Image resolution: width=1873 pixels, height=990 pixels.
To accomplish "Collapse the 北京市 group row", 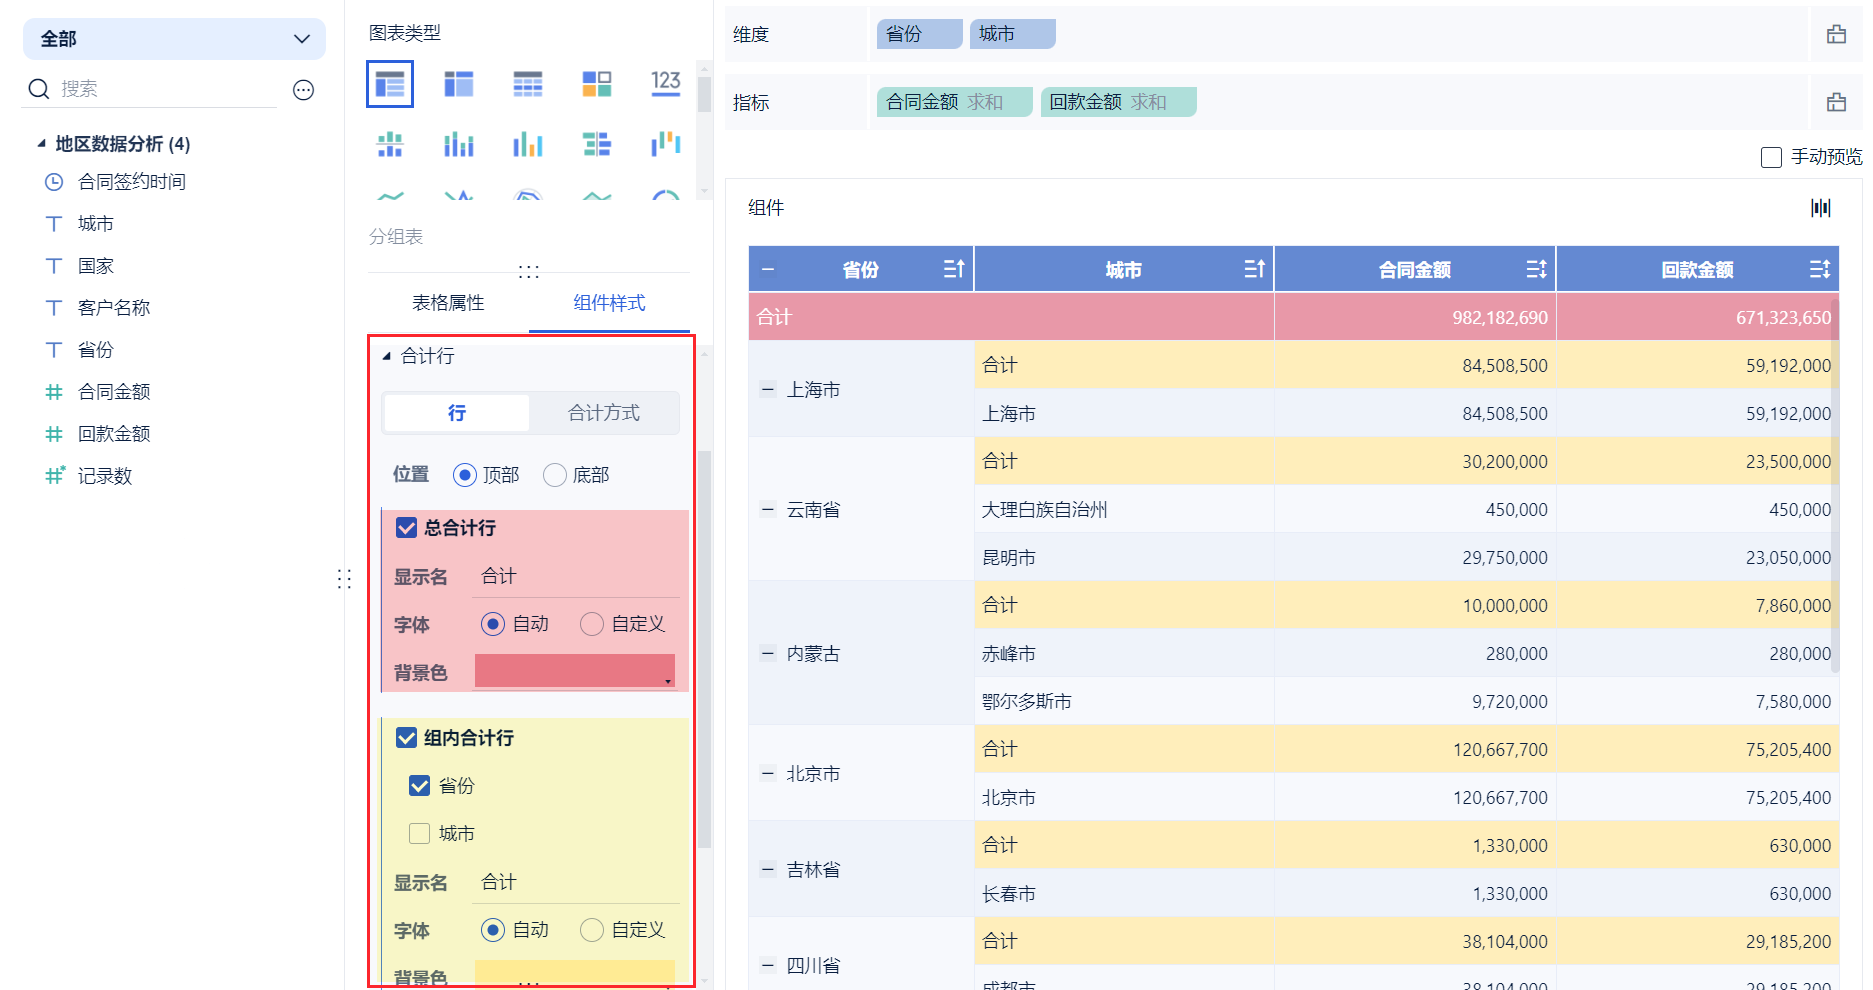I will click(768, 773).
